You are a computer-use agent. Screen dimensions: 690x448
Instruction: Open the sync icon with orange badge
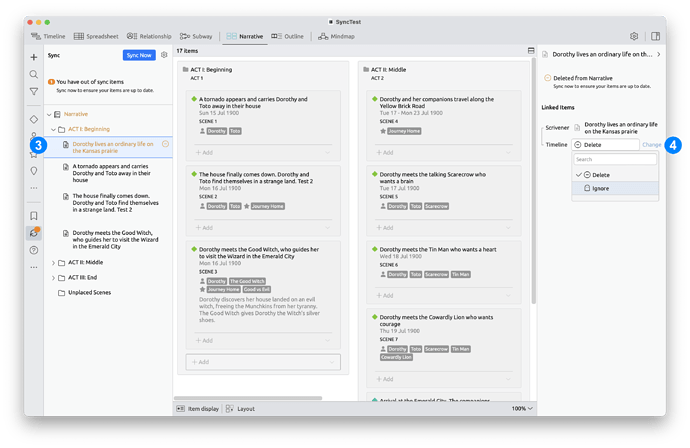(x=34, y=232)
